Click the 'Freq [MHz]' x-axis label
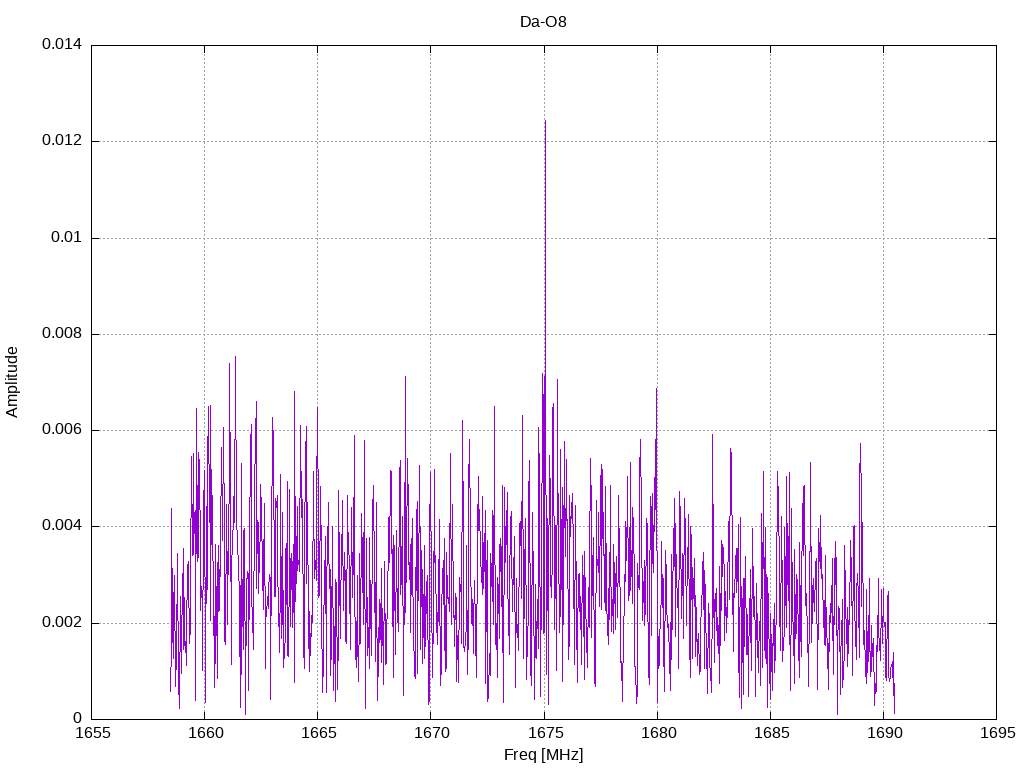 (x=543, y=755)
